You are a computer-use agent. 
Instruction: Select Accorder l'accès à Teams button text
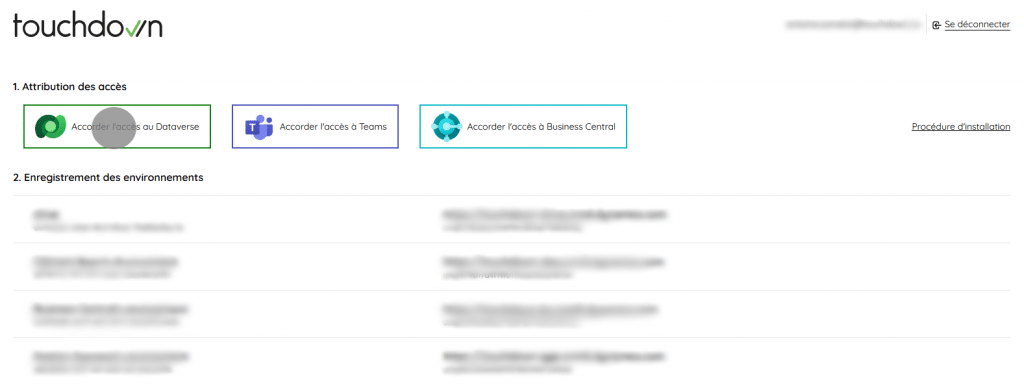[x=333, y=127]
